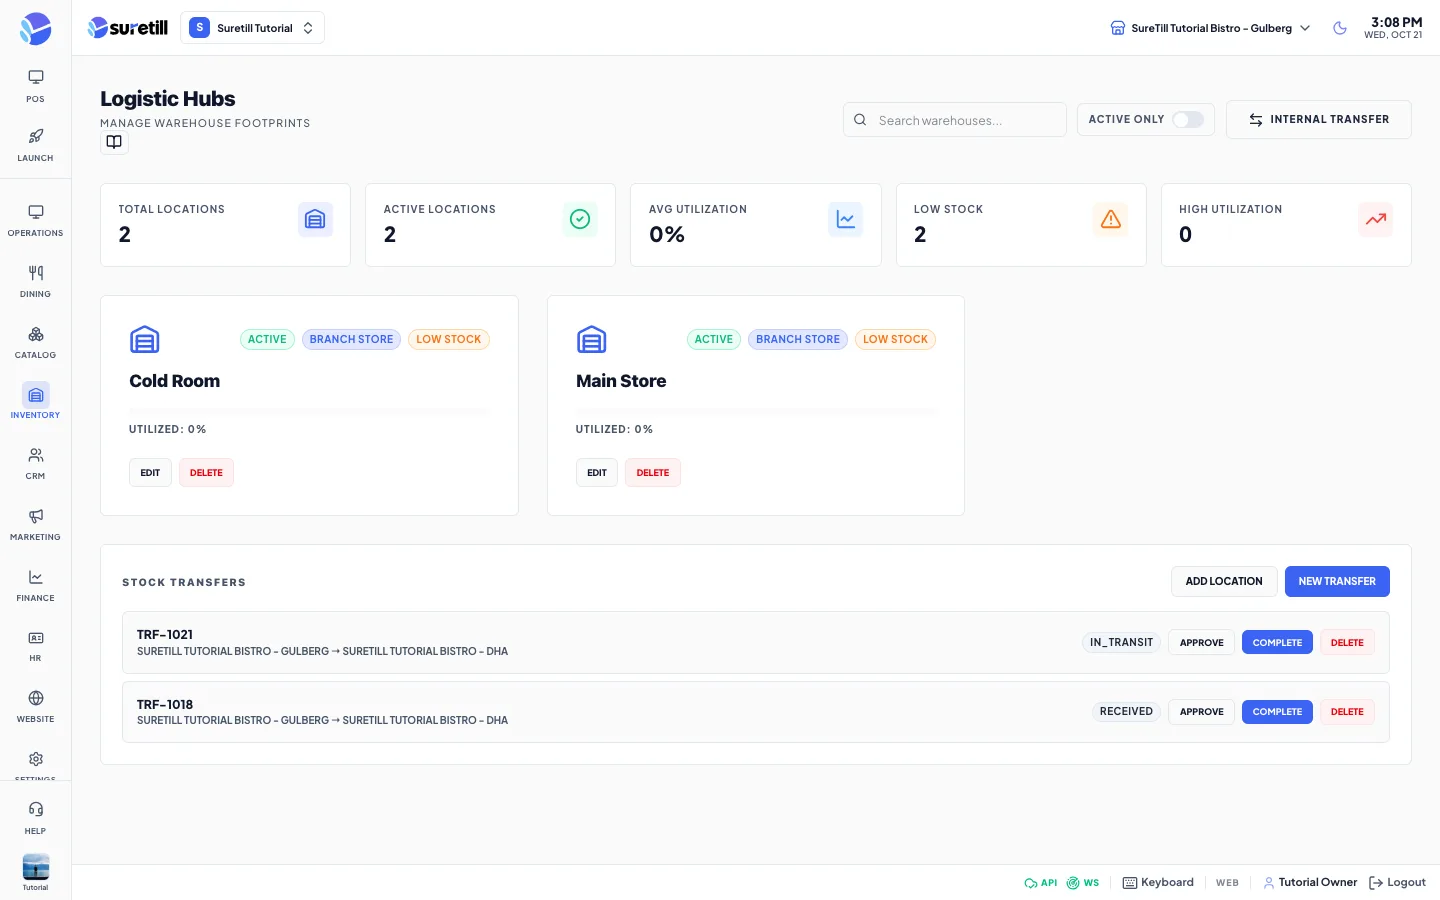
Task: Open the SureTill Tutorial Bistro – Gulberg branch dropdown
Action: coord(1210,28)
